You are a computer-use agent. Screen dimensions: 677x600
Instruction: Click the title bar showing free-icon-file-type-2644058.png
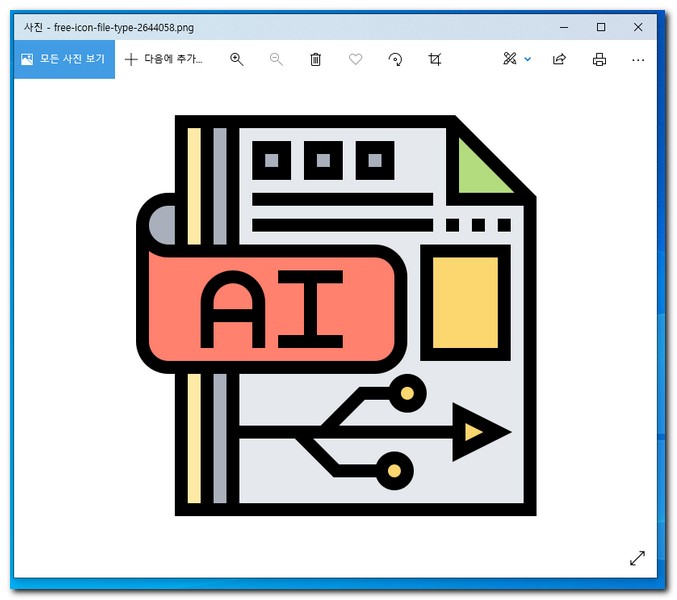(300, 27)
